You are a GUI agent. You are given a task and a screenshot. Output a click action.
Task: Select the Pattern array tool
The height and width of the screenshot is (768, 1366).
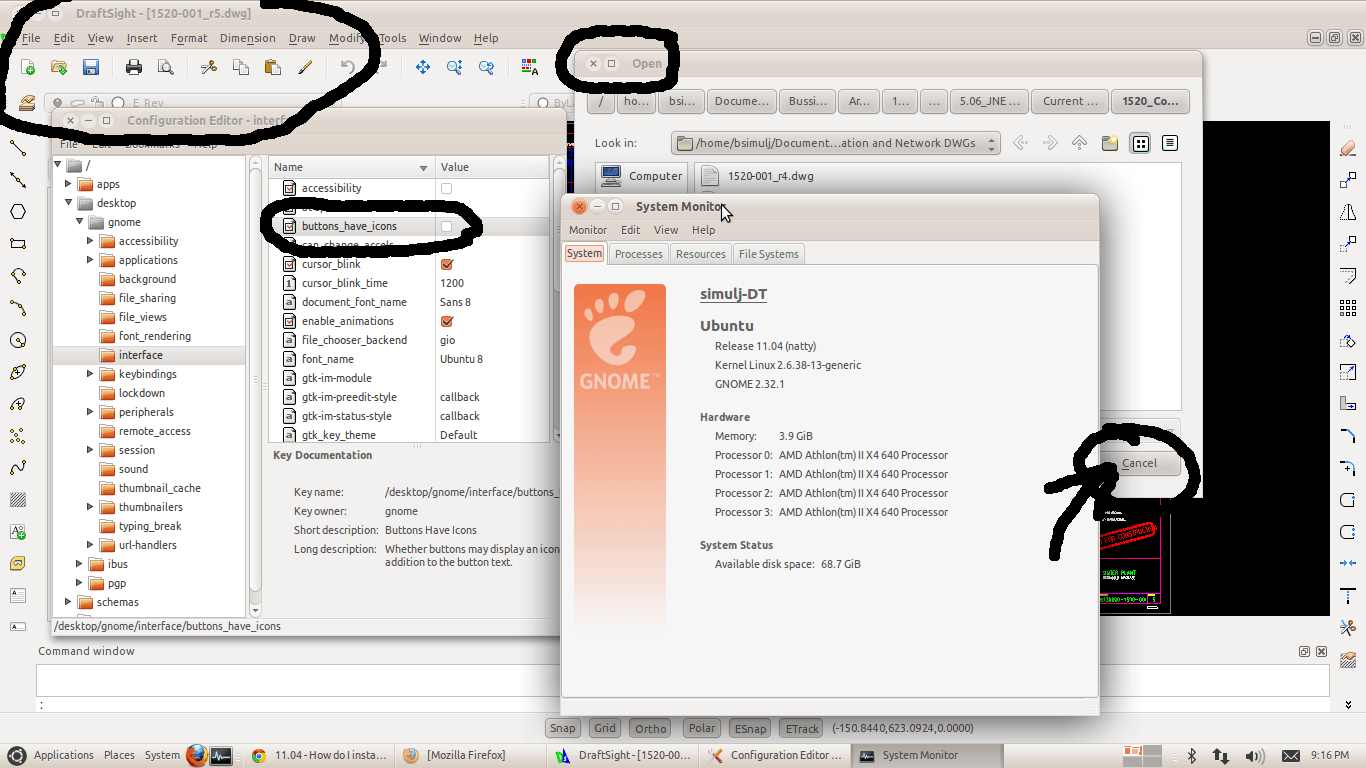(x=1347, y=308)
